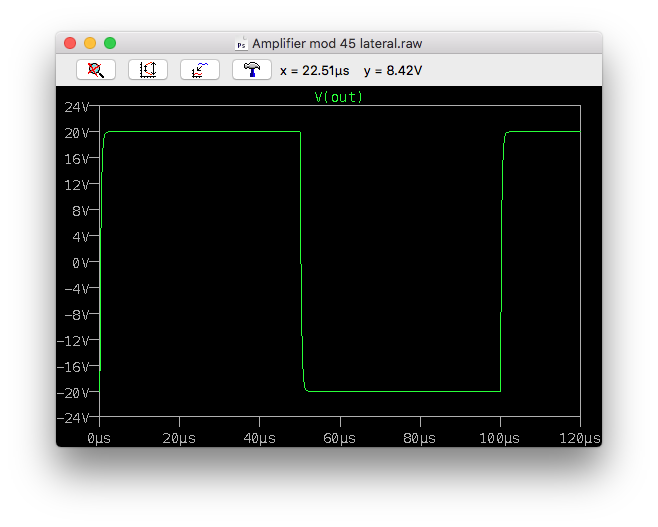Click the 12V vertical axis label
Image resolution: width=658 pixels, height=527 pixels.
tap(77, 185)
